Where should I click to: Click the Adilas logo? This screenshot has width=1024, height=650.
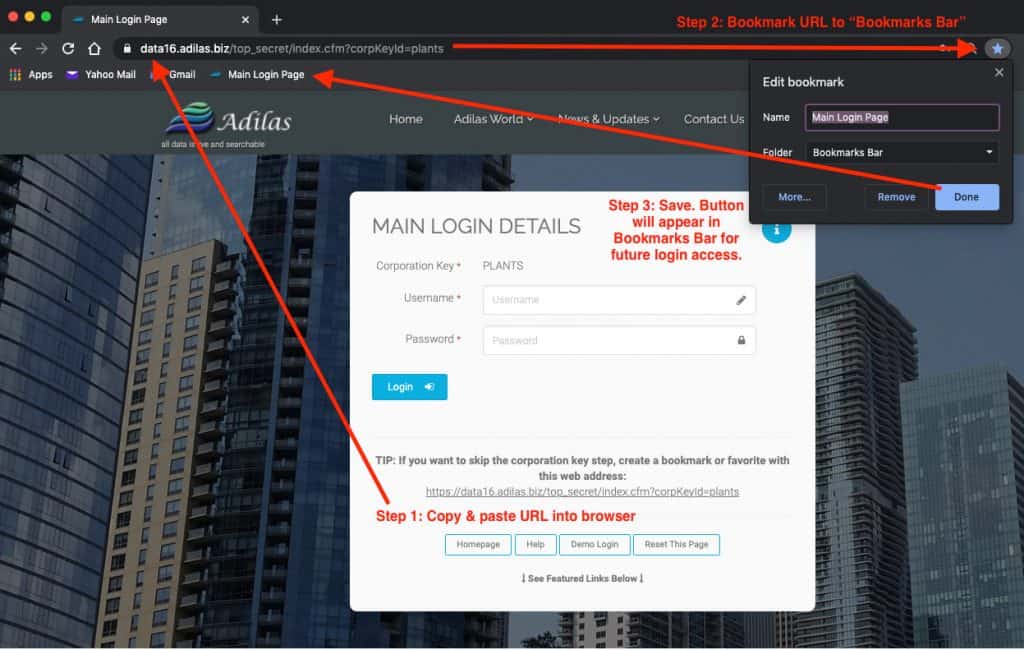[x=228, y=122]
